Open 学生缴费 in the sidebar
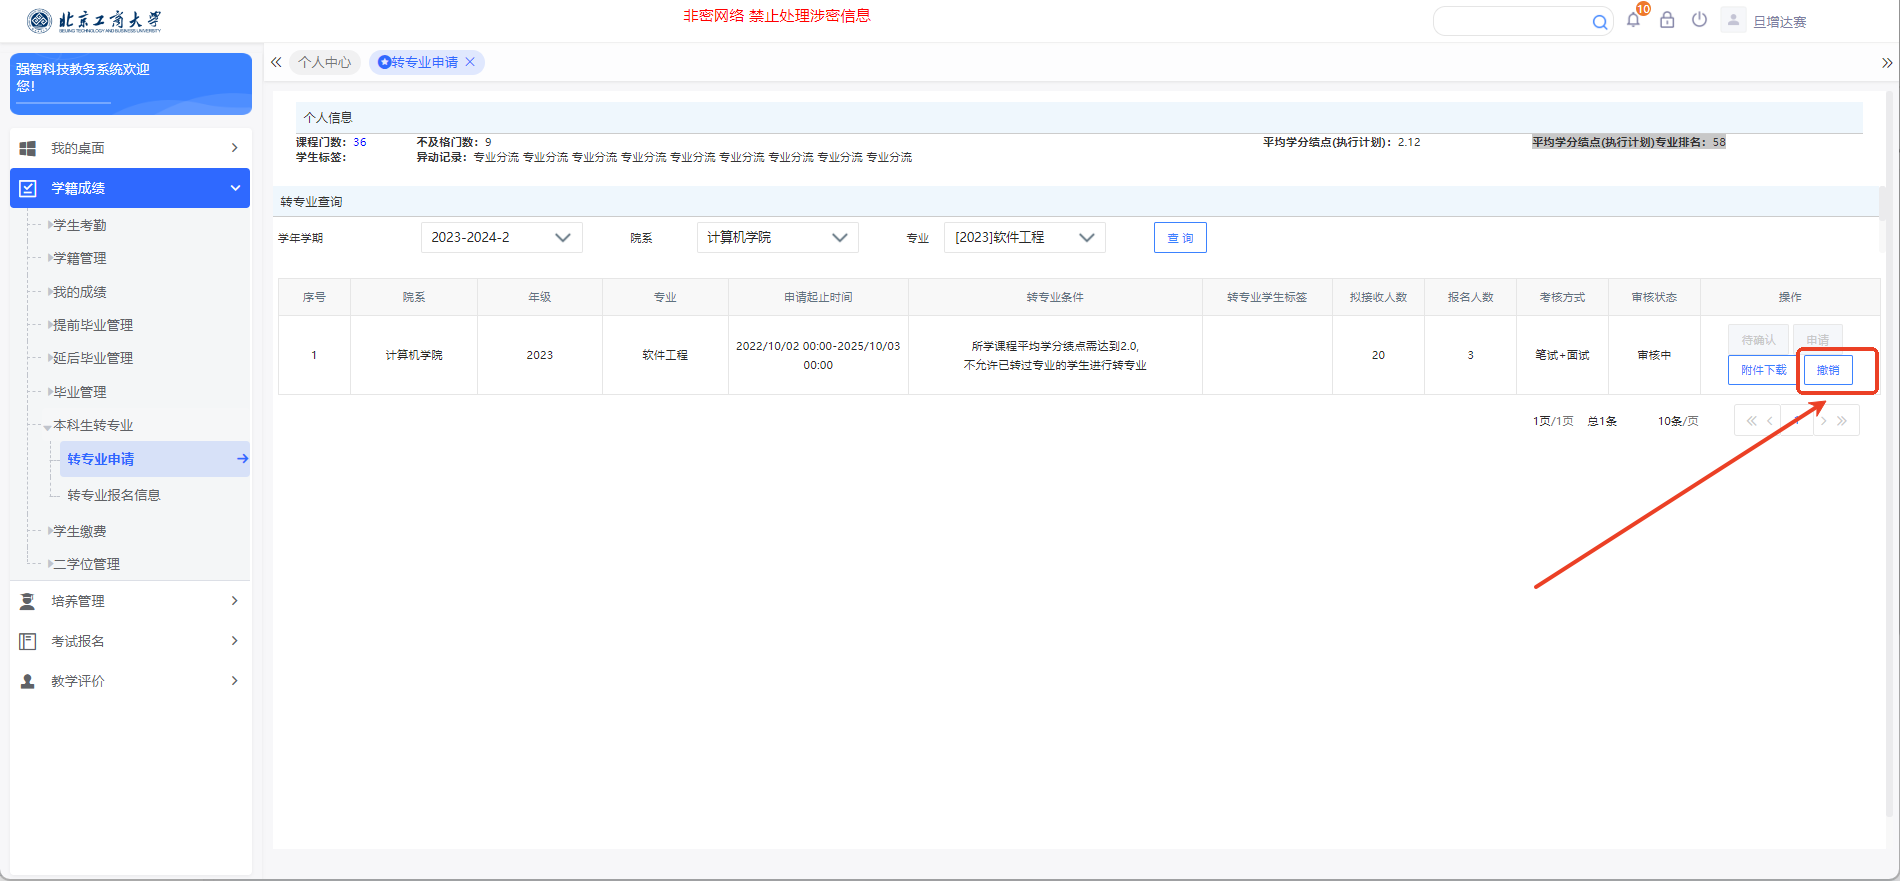This screenshot has height=881, width=1900. coord(80,531)
